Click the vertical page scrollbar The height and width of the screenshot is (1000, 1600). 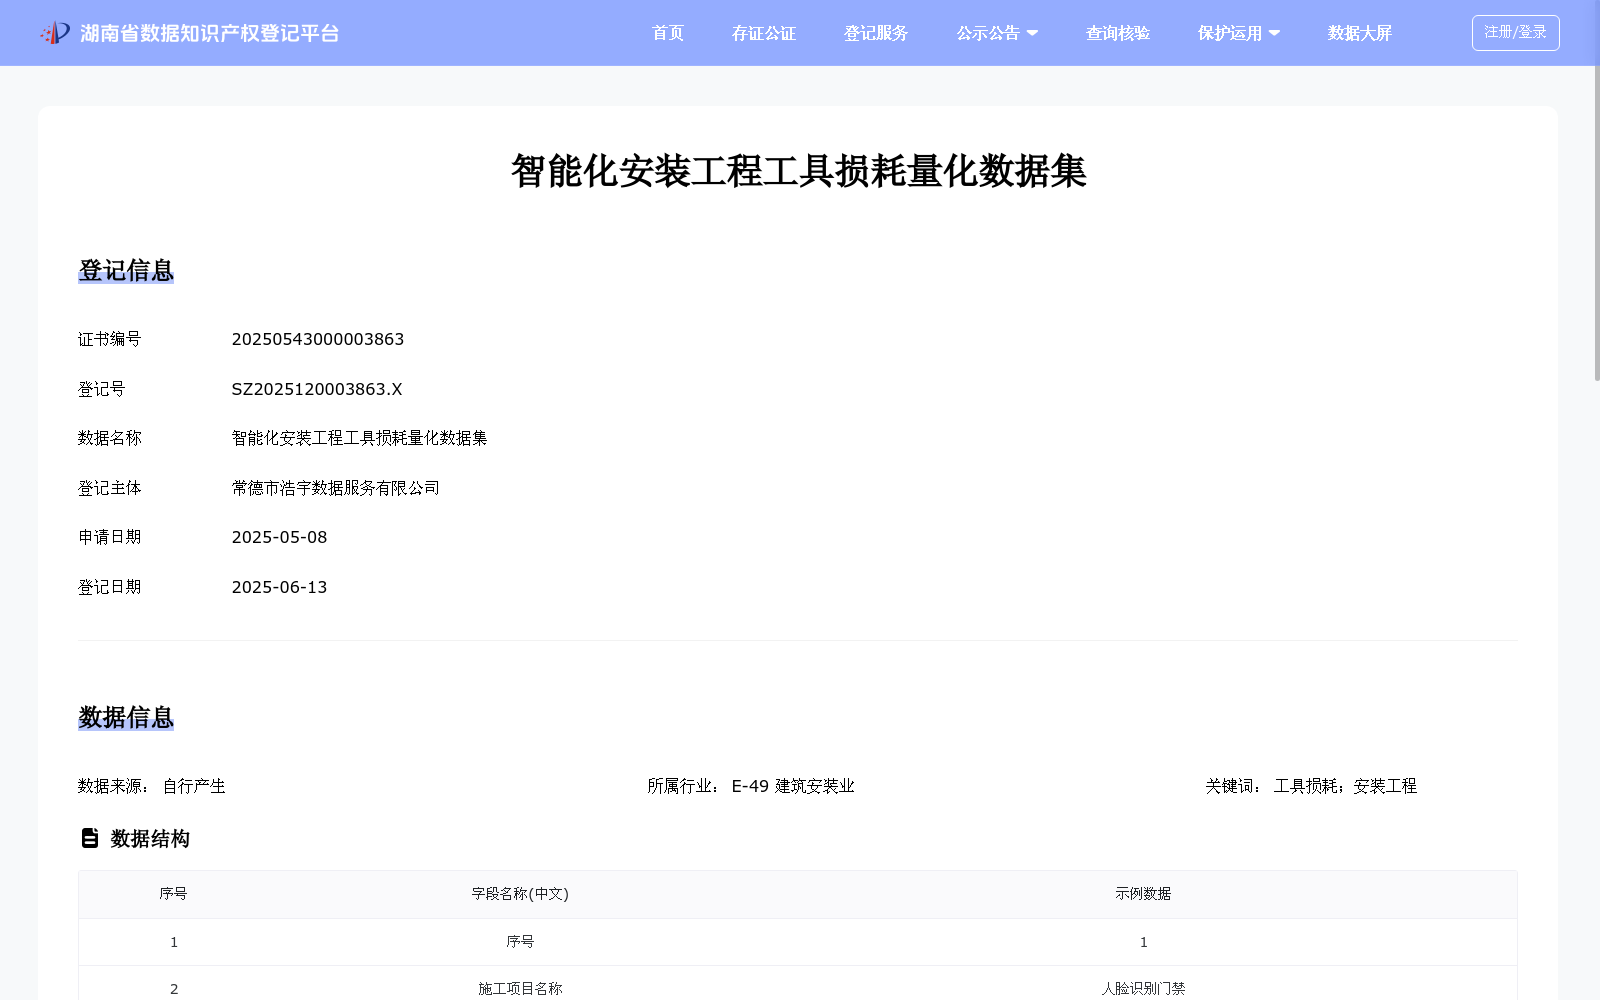click(x=1596, y=222)
